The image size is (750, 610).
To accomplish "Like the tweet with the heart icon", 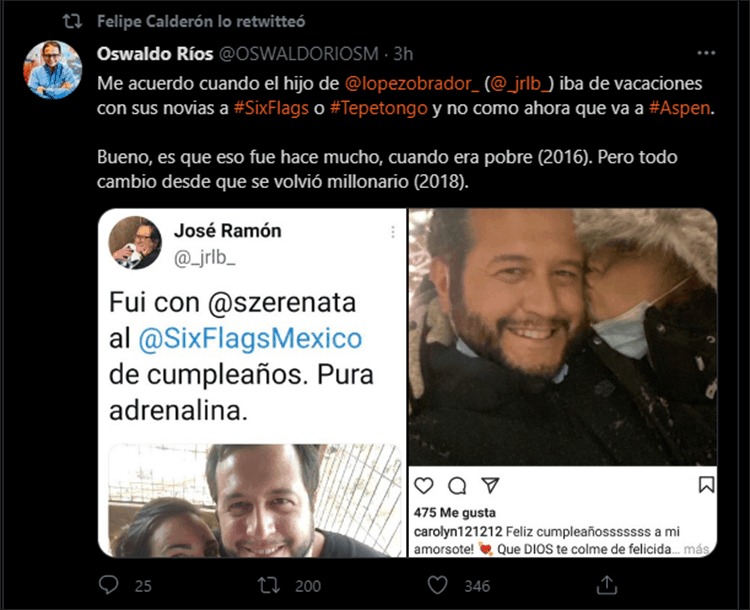I will coord(437,585).
